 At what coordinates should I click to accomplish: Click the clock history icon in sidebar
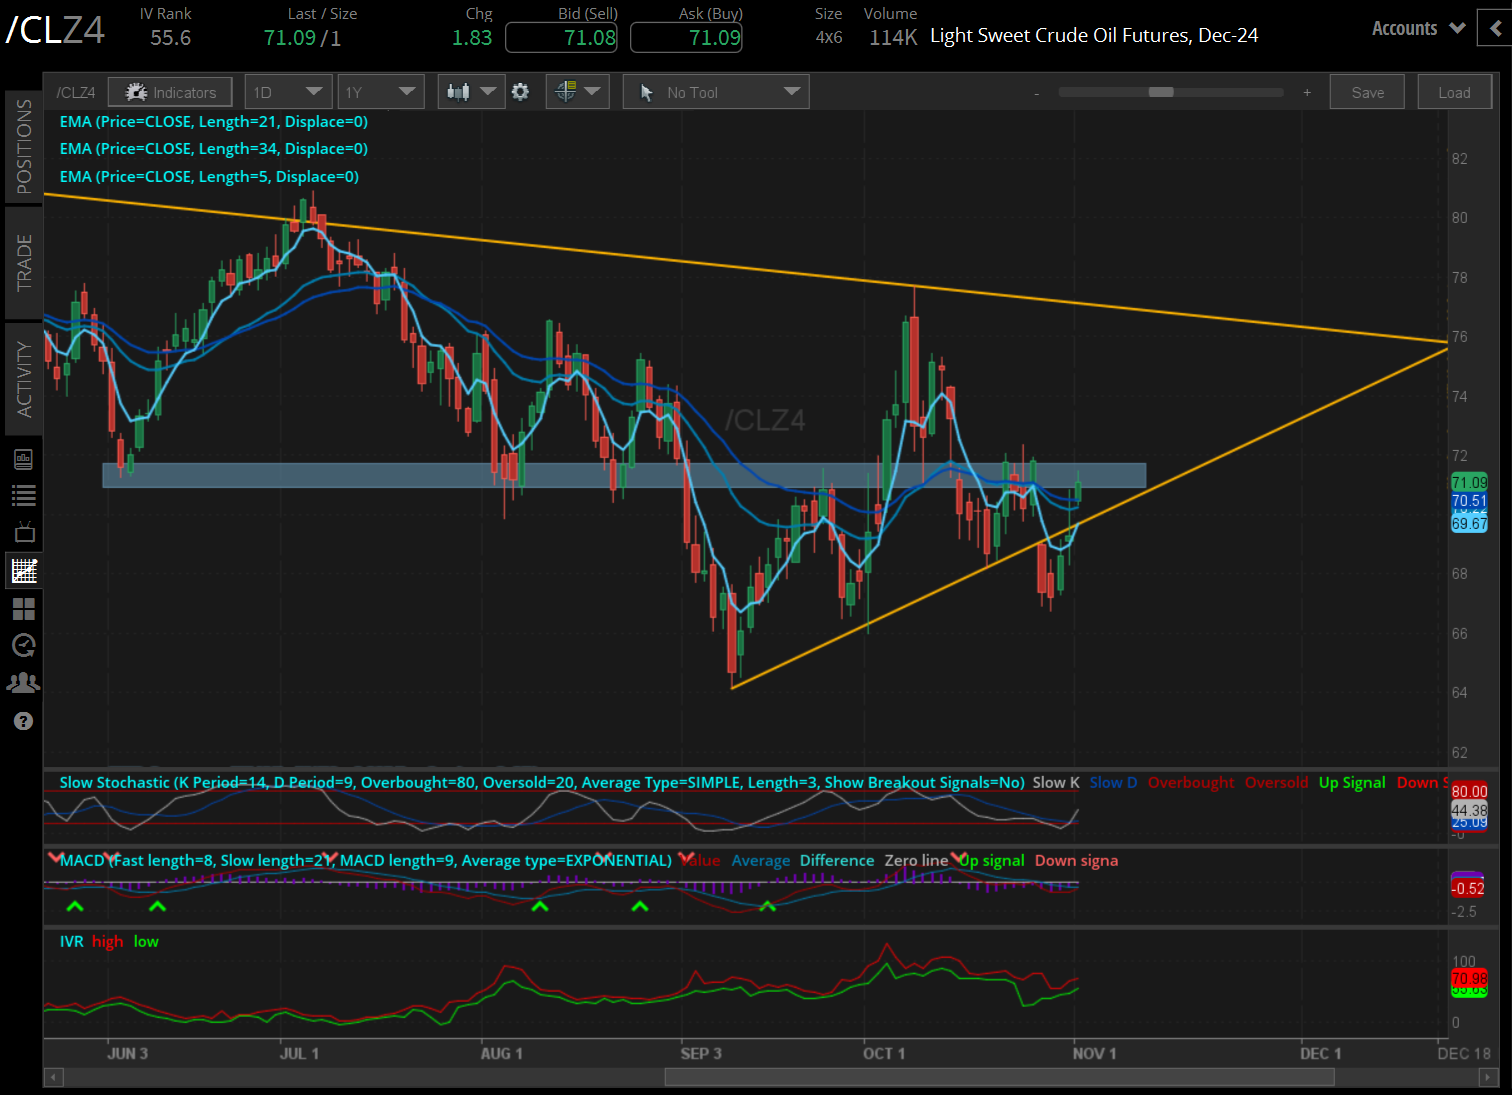24,645
